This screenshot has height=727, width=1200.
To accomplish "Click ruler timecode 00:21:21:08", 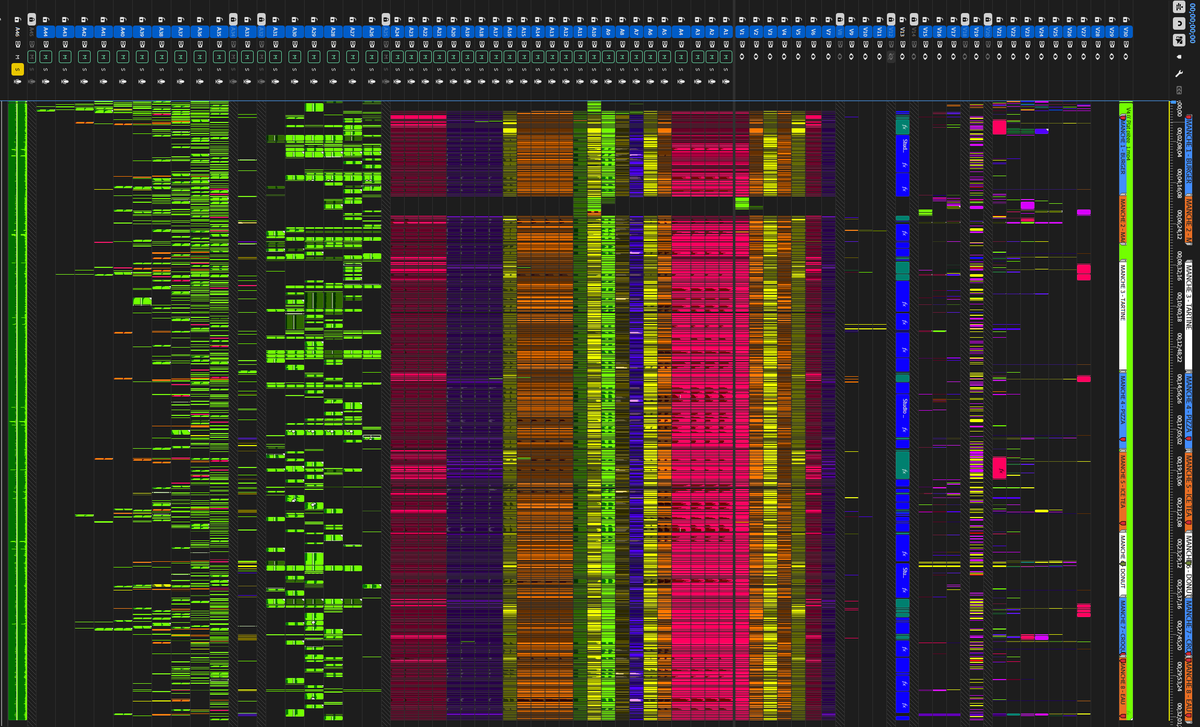I will tap(1179, 512).
